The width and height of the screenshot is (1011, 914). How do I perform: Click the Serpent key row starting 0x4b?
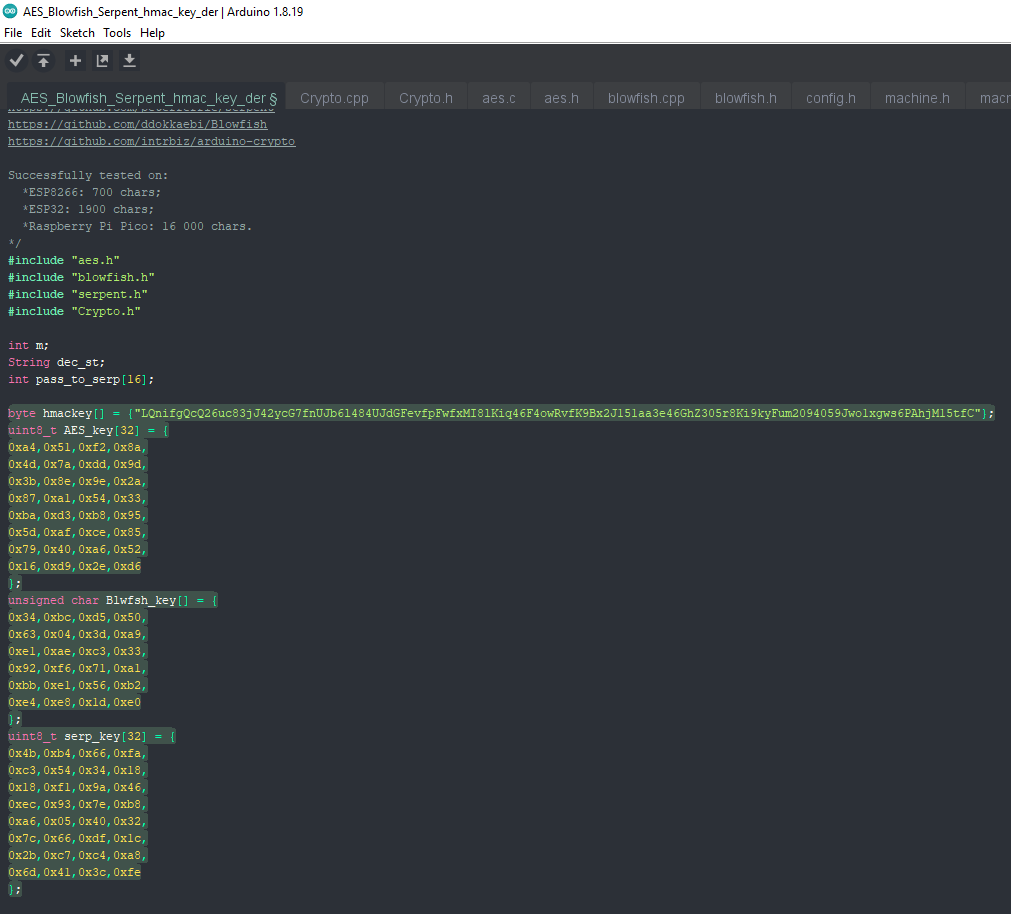[77, 754]
